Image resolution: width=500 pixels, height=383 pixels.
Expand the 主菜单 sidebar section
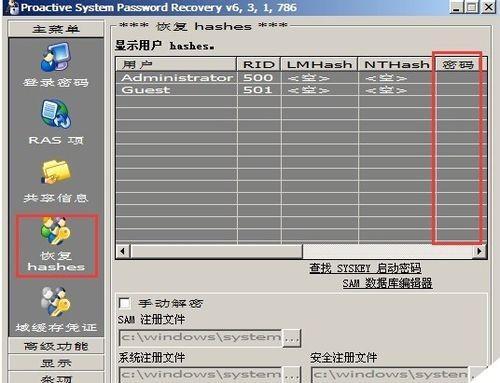56,29
